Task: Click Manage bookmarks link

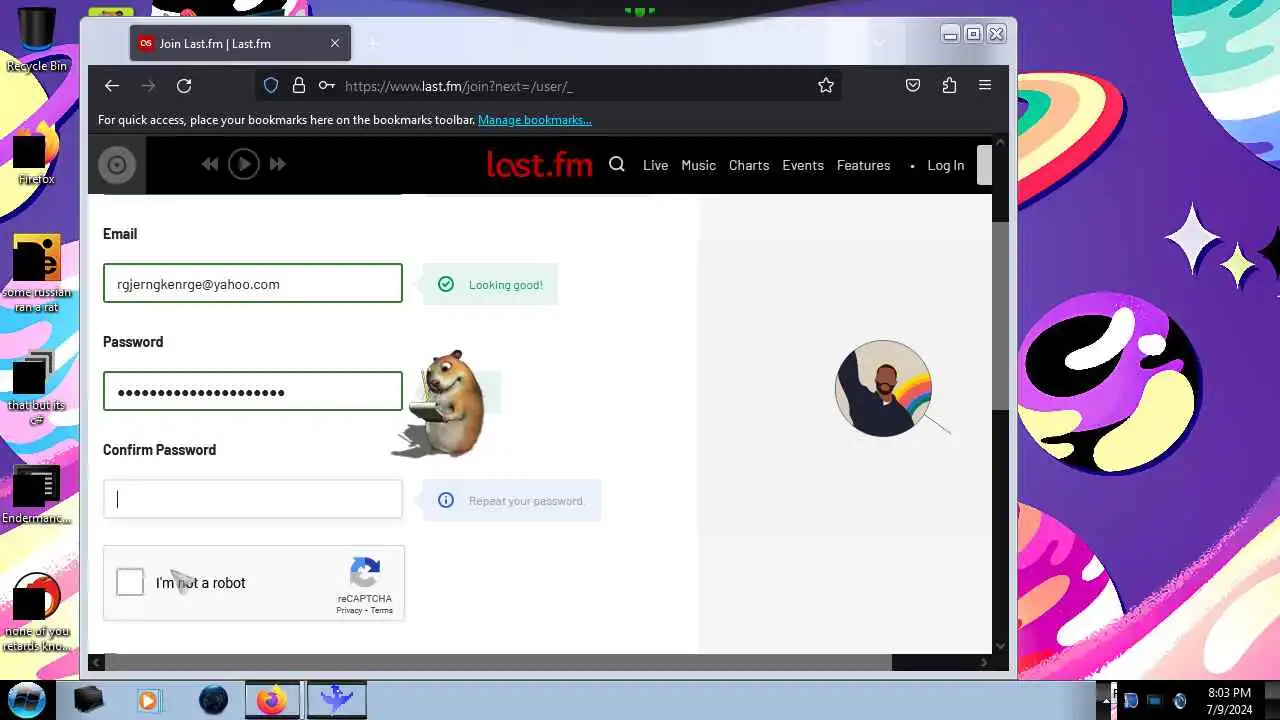Action: click(x=535, y=120)
